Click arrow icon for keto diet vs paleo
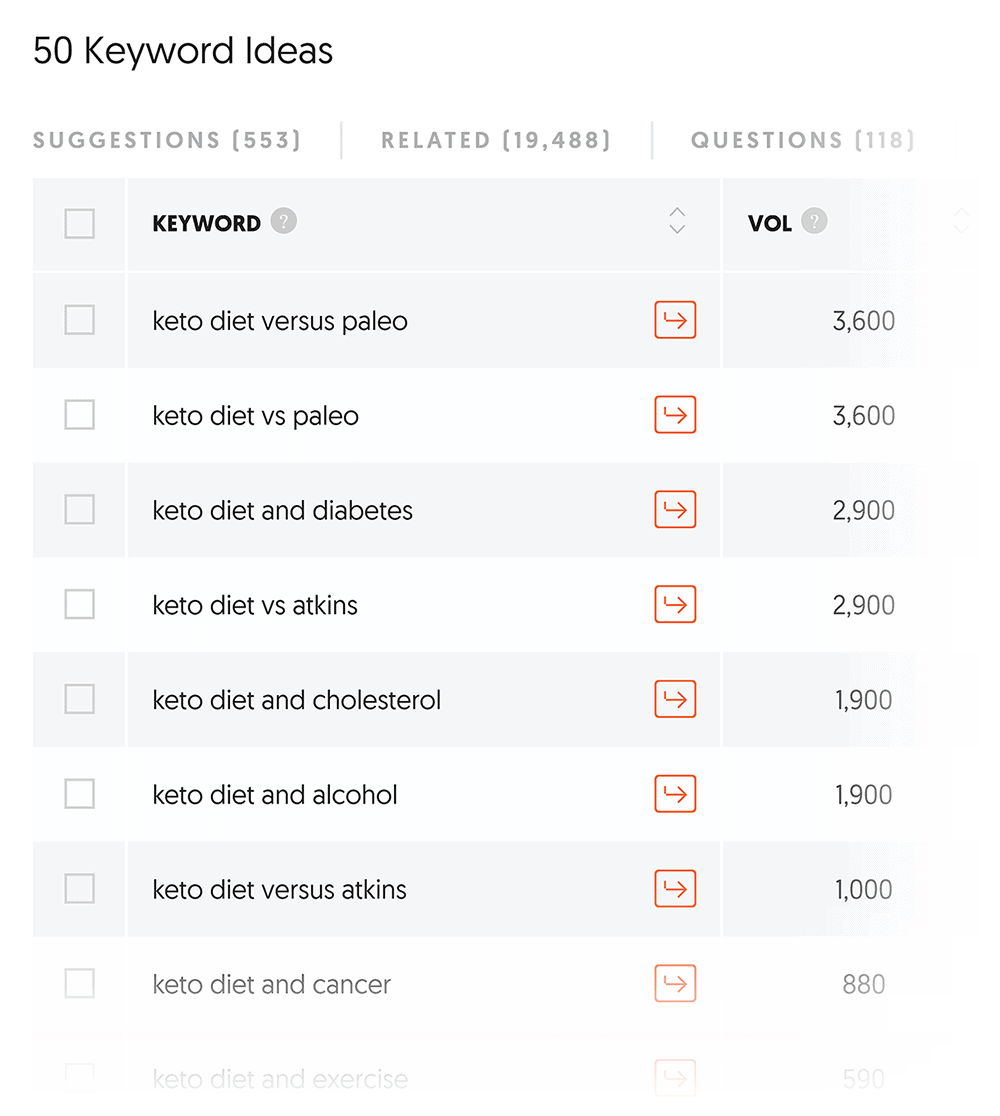The width and height of the screenshot is (1000, 1116). [x=675, y=415]
